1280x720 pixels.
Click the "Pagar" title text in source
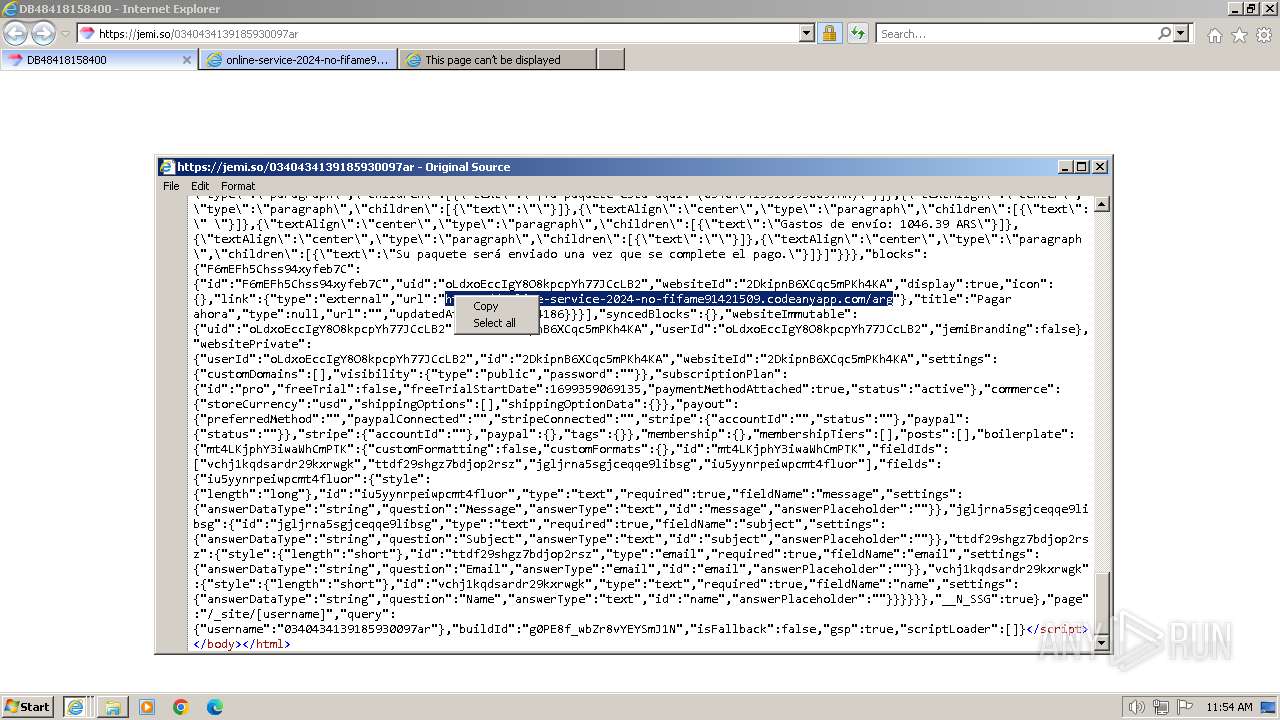(x=992, y=299)
